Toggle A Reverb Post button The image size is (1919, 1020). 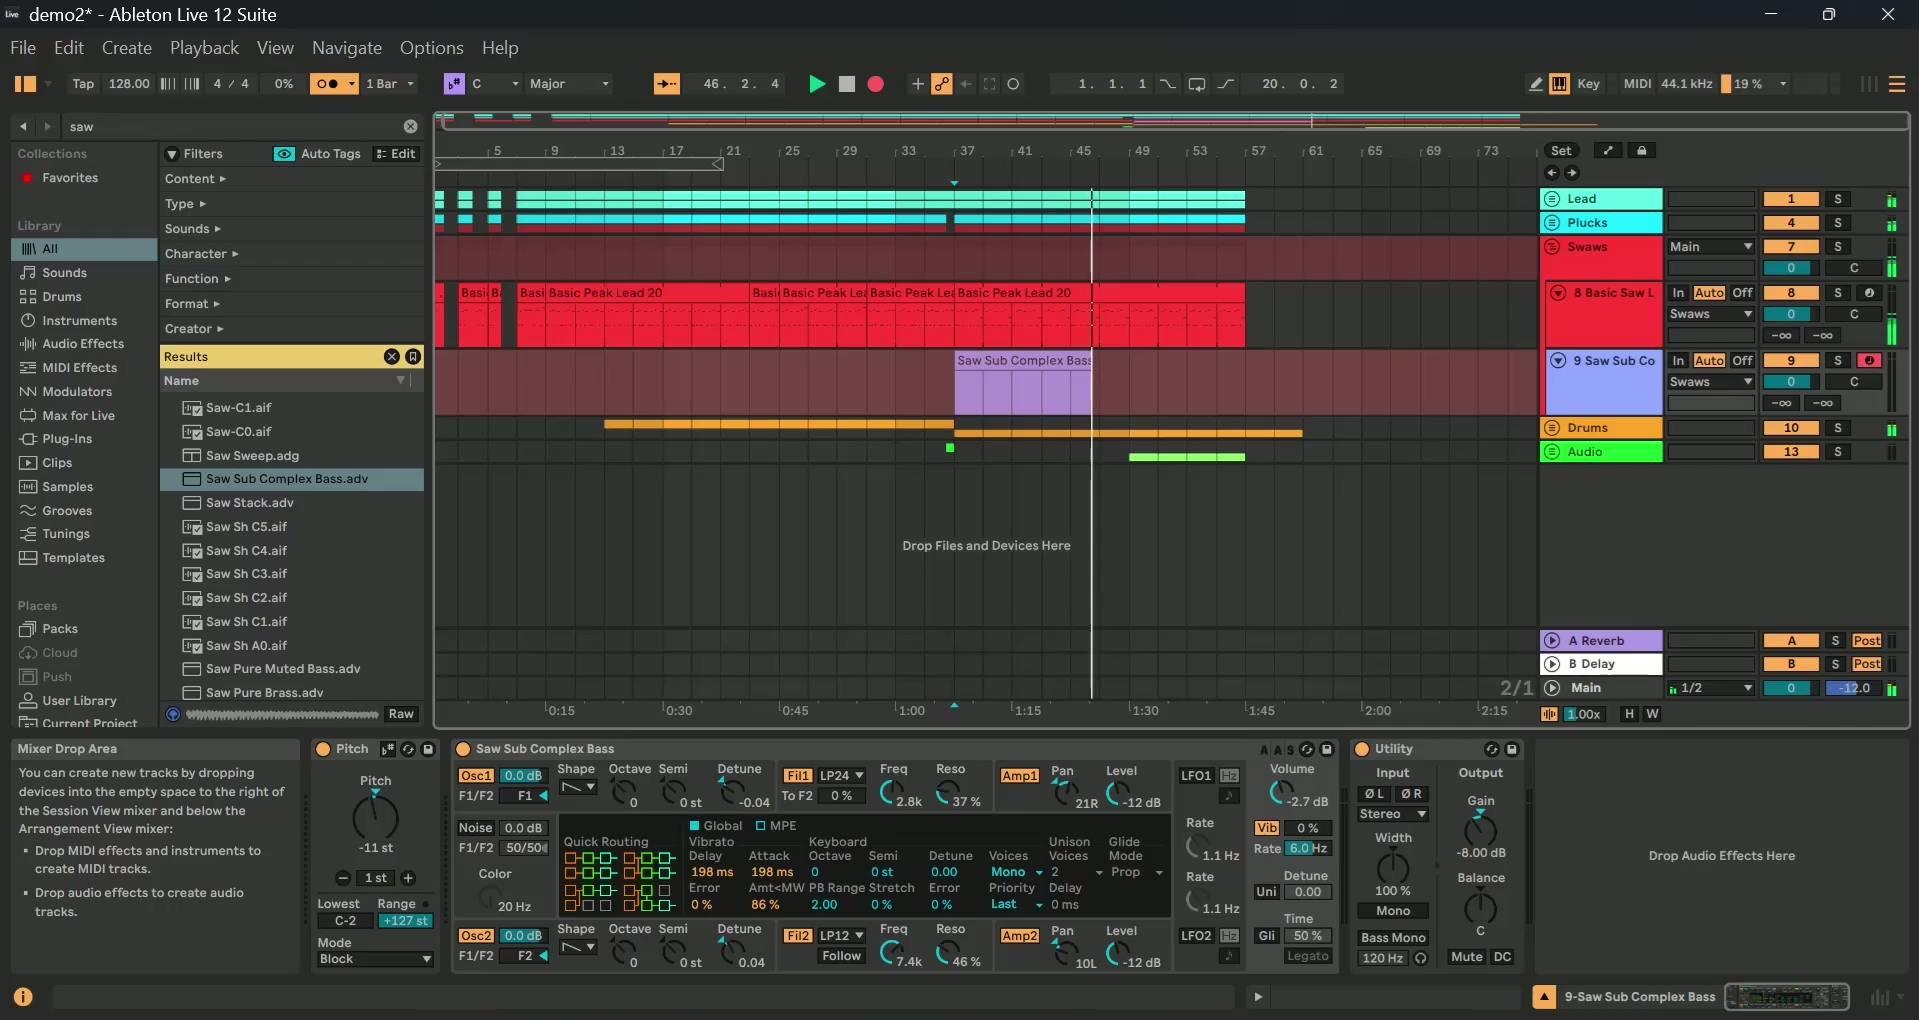coord(1866,641)
